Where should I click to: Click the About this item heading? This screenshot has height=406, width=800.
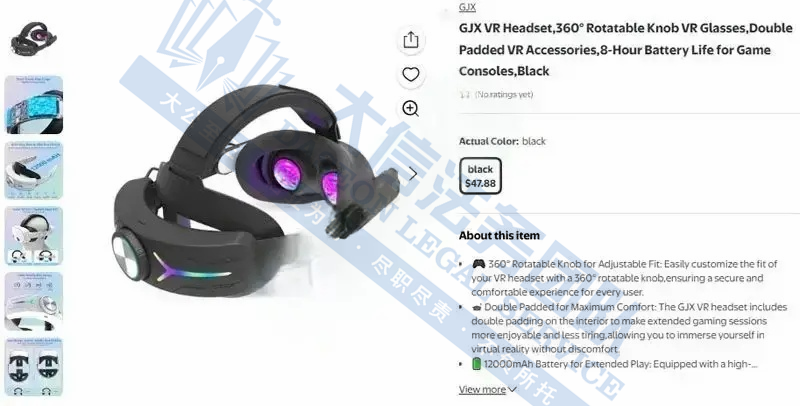click(499, 236)
